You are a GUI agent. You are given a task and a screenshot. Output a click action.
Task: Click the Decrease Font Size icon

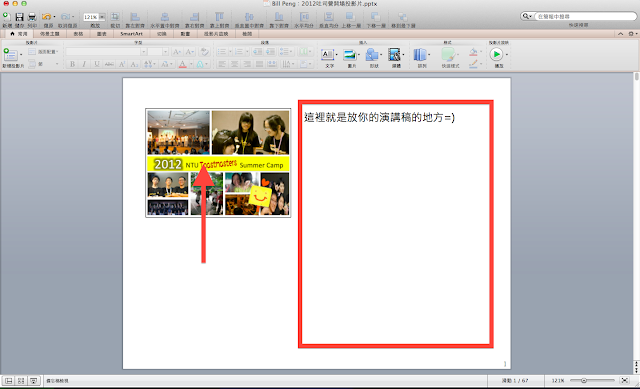(x=190, y=52)
